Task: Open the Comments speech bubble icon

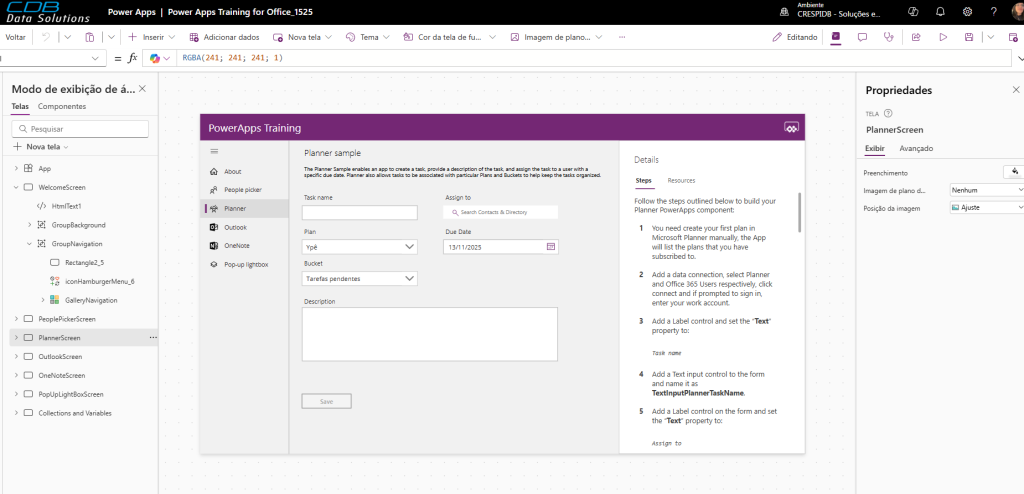Action: [x=862, y=37]
